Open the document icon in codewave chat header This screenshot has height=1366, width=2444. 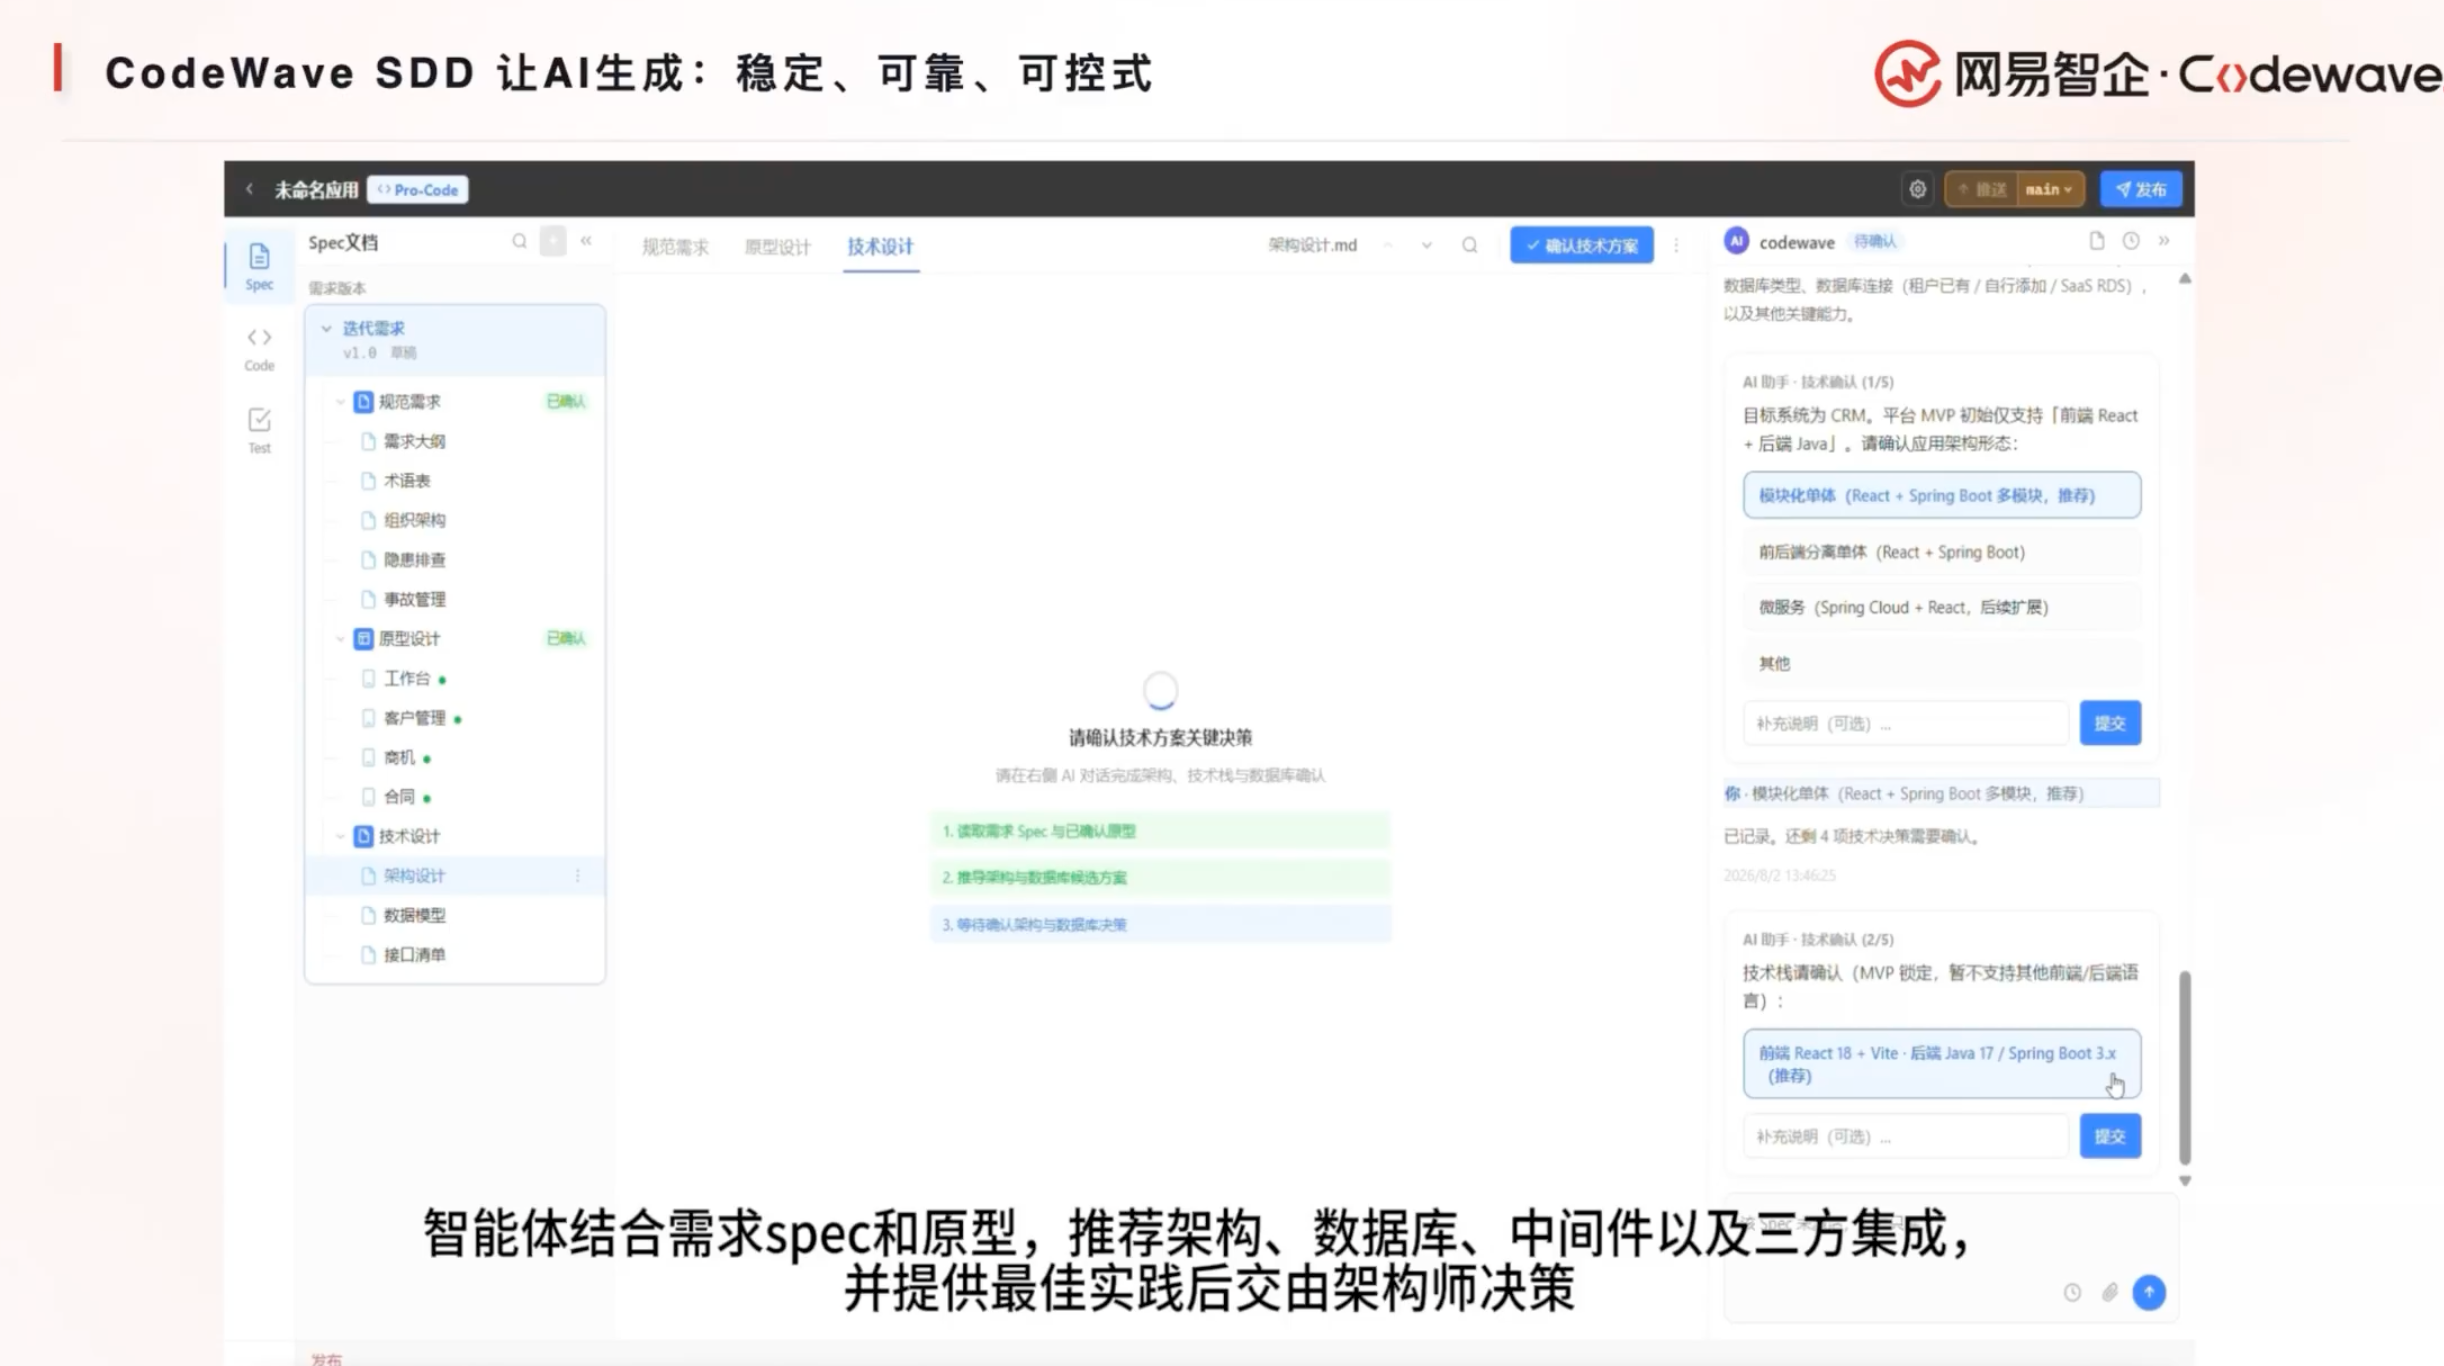pos(2097,241)
